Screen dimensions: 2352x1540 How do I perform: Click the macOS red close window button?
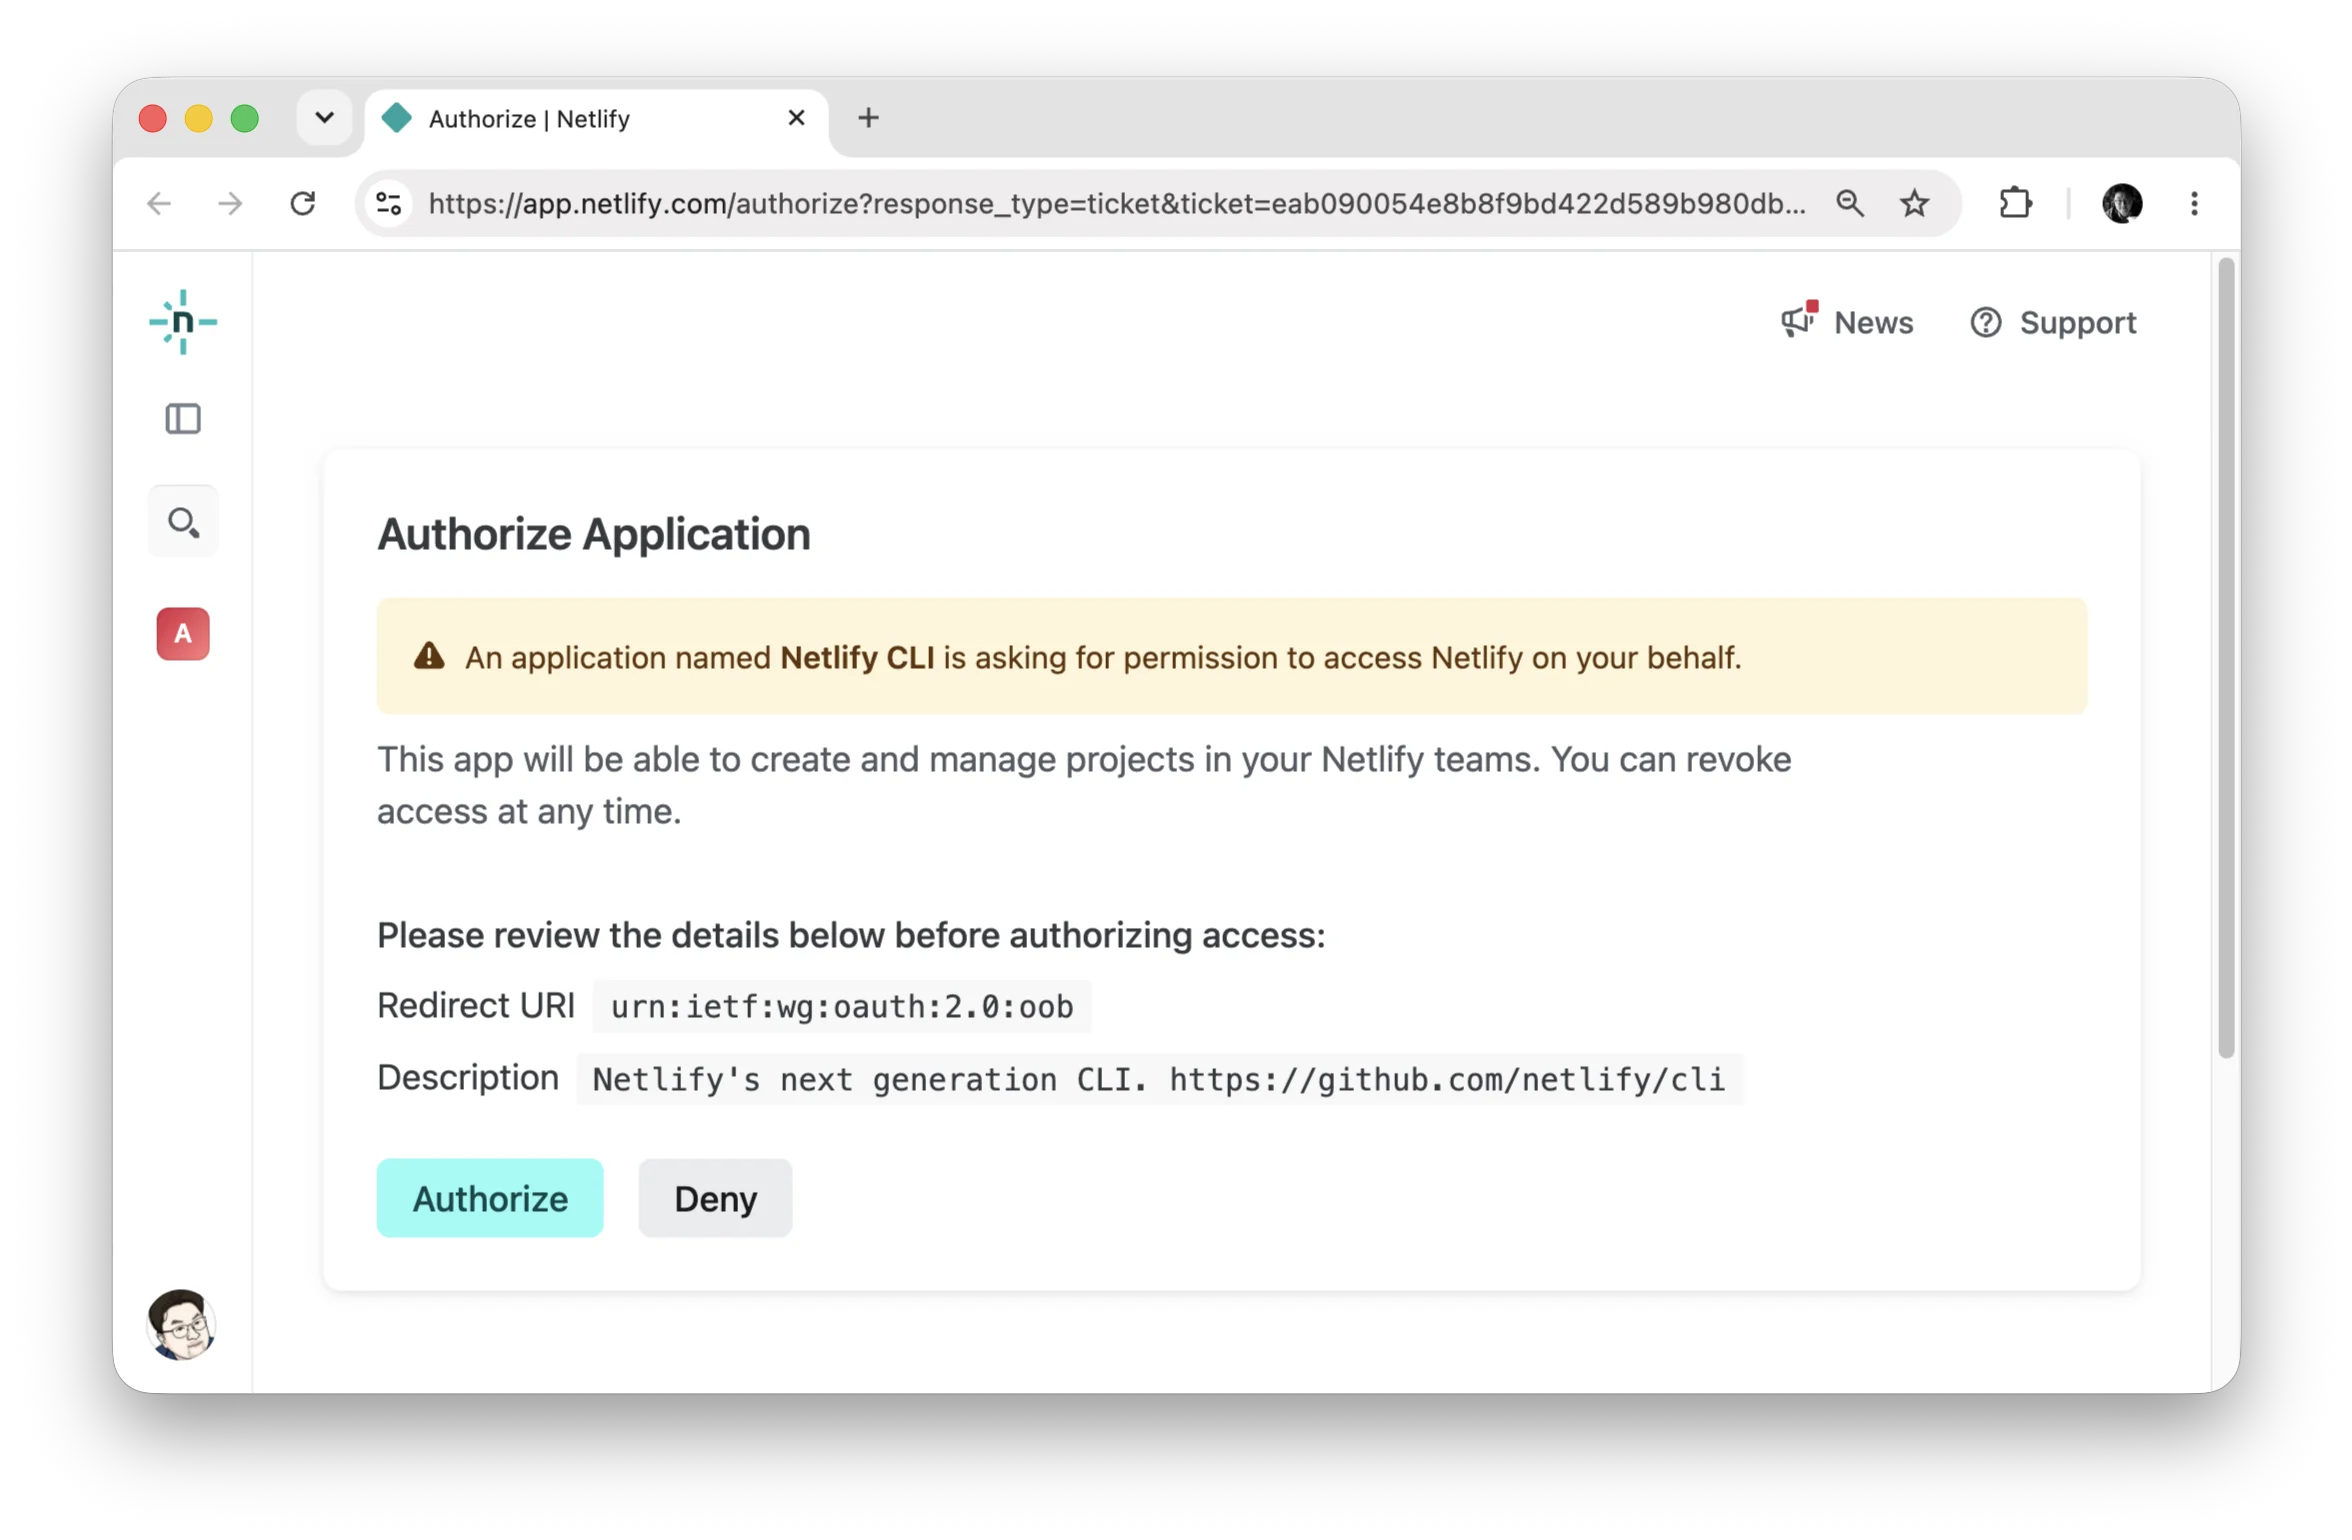click(153, 118)
